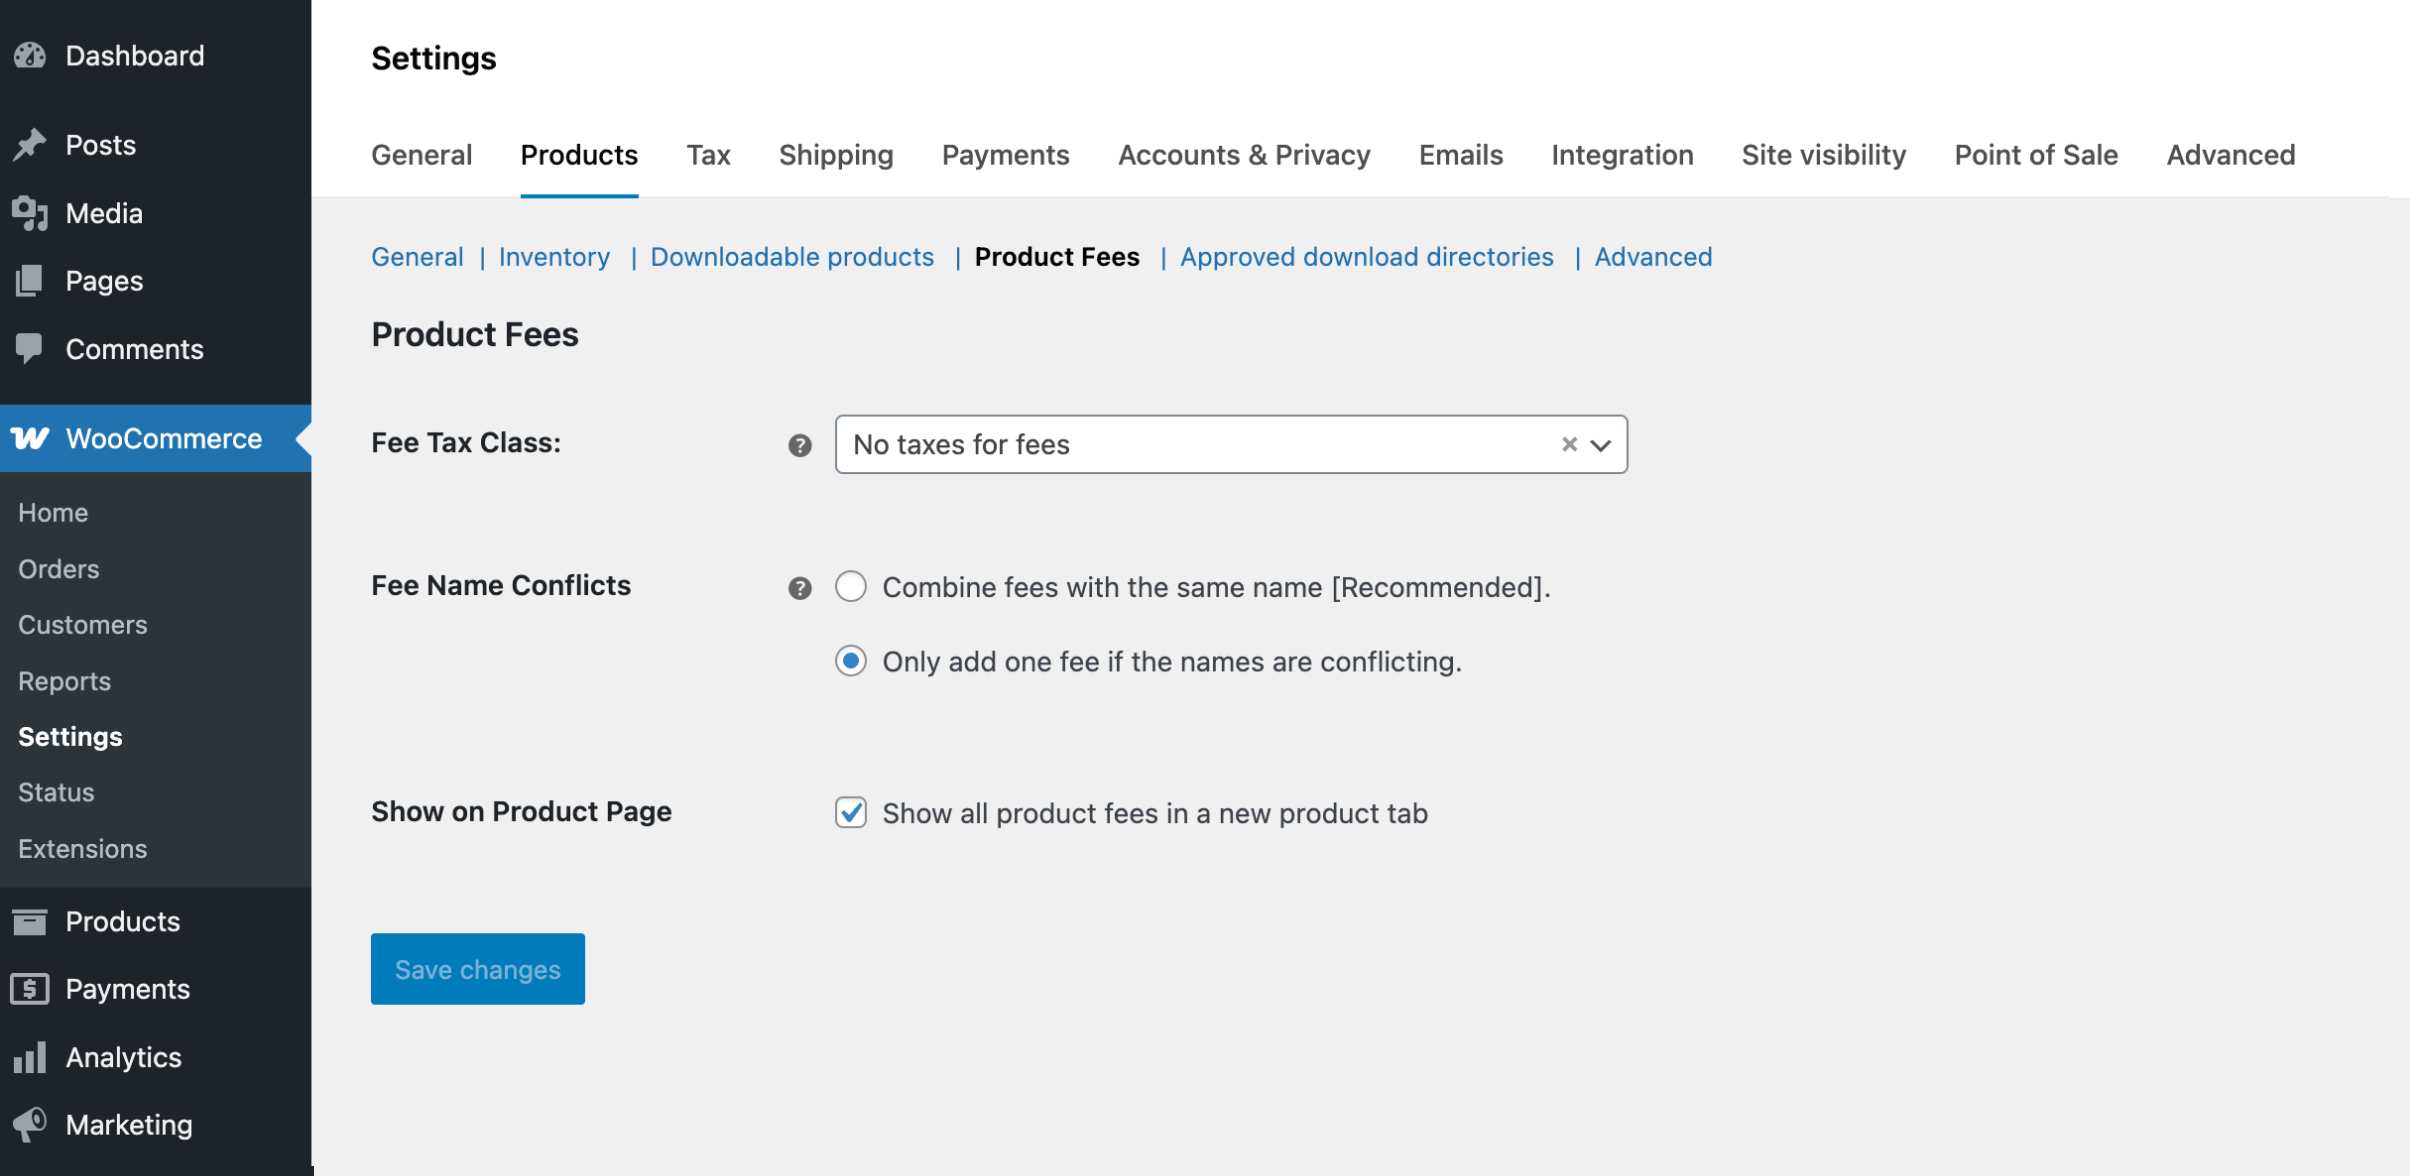This screenshot has height=1176, width=2410.
Task: Open the Inventory sub-section link
Action: pos(554,257)
